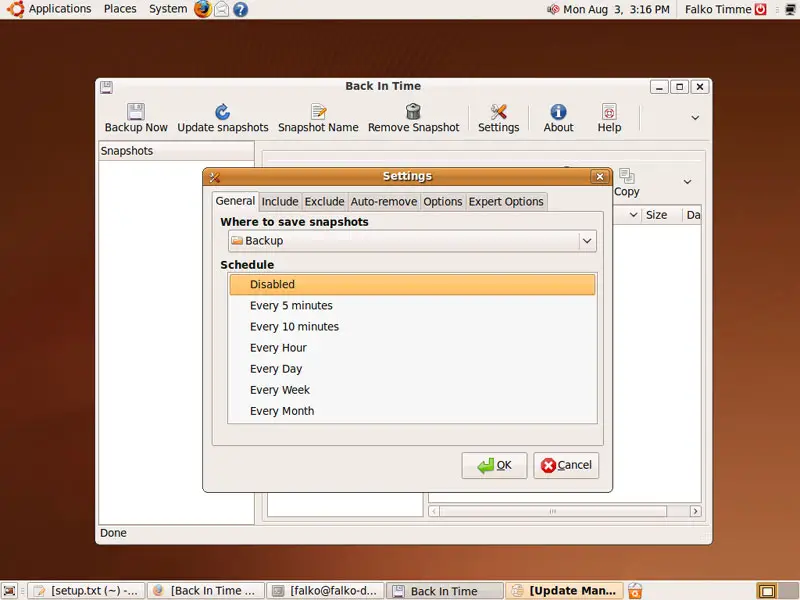800x600 pixels.
Task: Click the blue help question mark icon
Action: 240,9
